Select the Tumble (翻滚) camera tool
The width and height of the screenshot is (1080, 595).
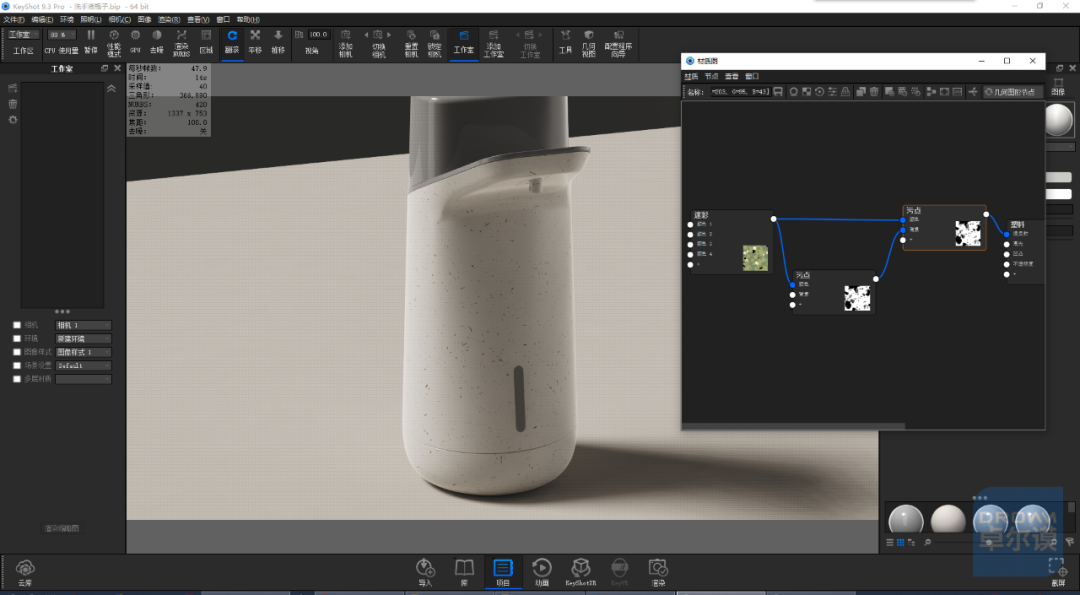tap(232, 42)
